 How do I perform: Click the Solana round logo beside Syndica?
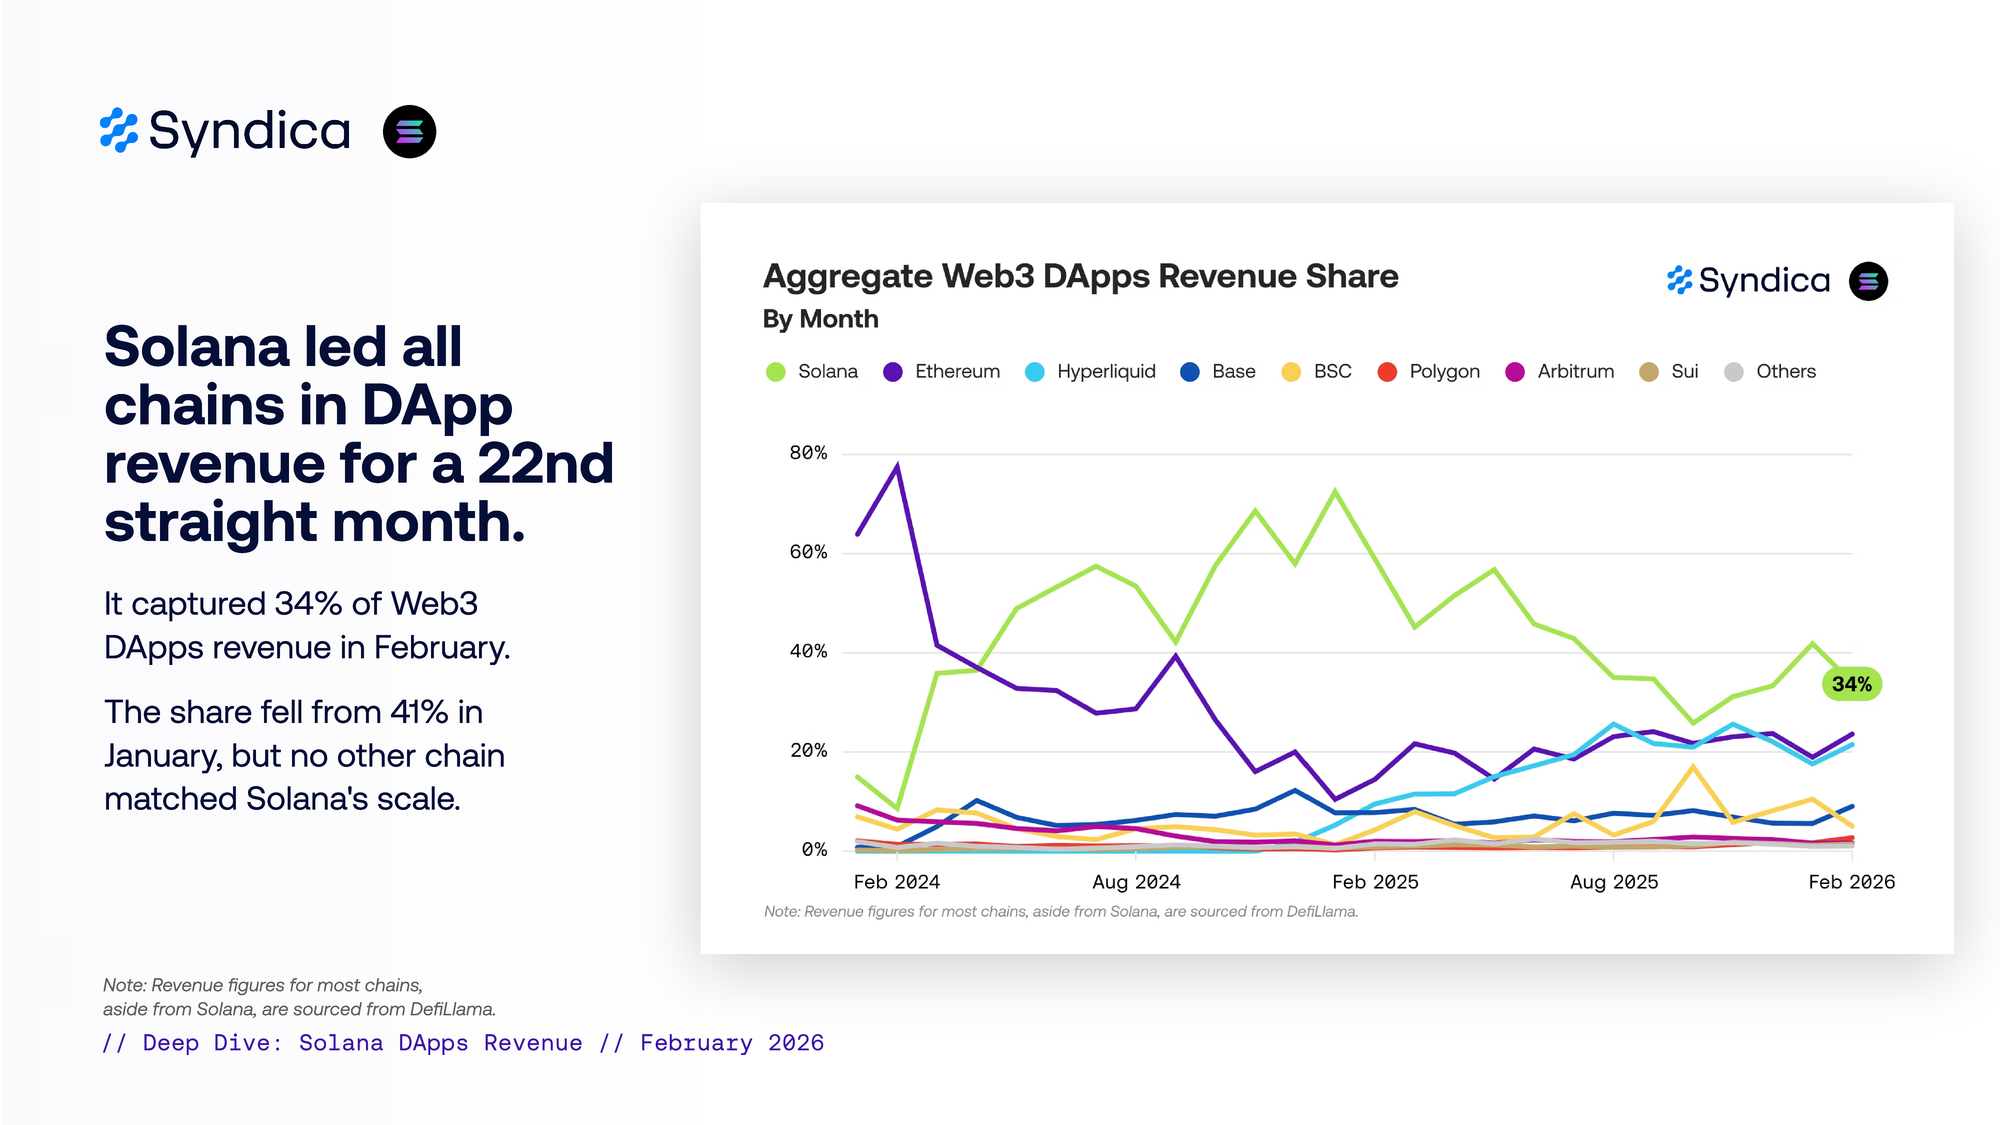coord(409,132)
